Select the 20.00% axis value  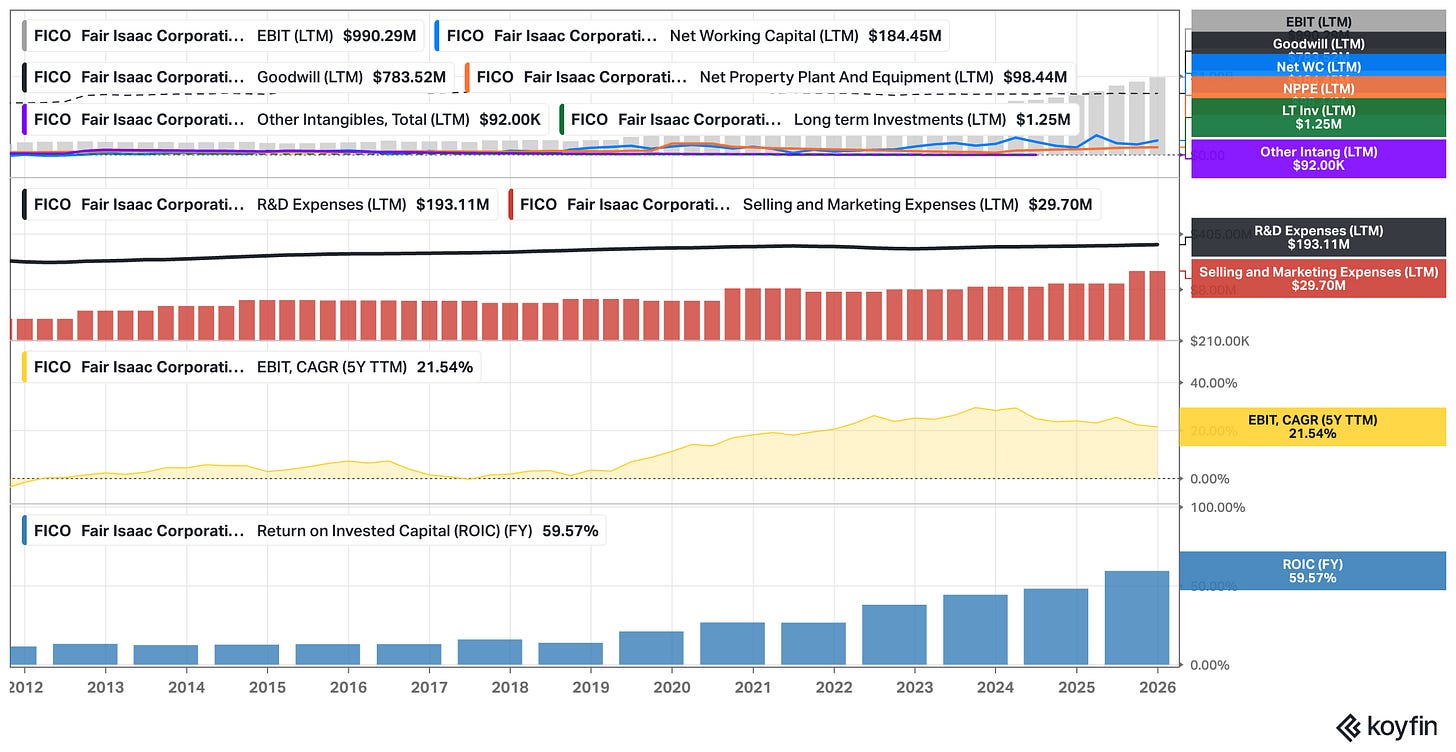[1214, 431]
